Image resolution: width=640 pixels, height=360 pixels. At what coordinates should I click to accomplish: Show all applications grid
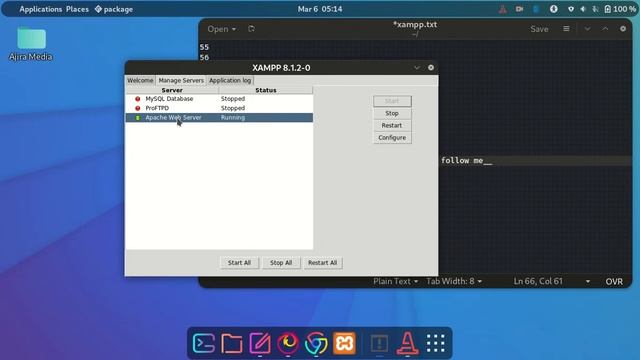[435, 343]
